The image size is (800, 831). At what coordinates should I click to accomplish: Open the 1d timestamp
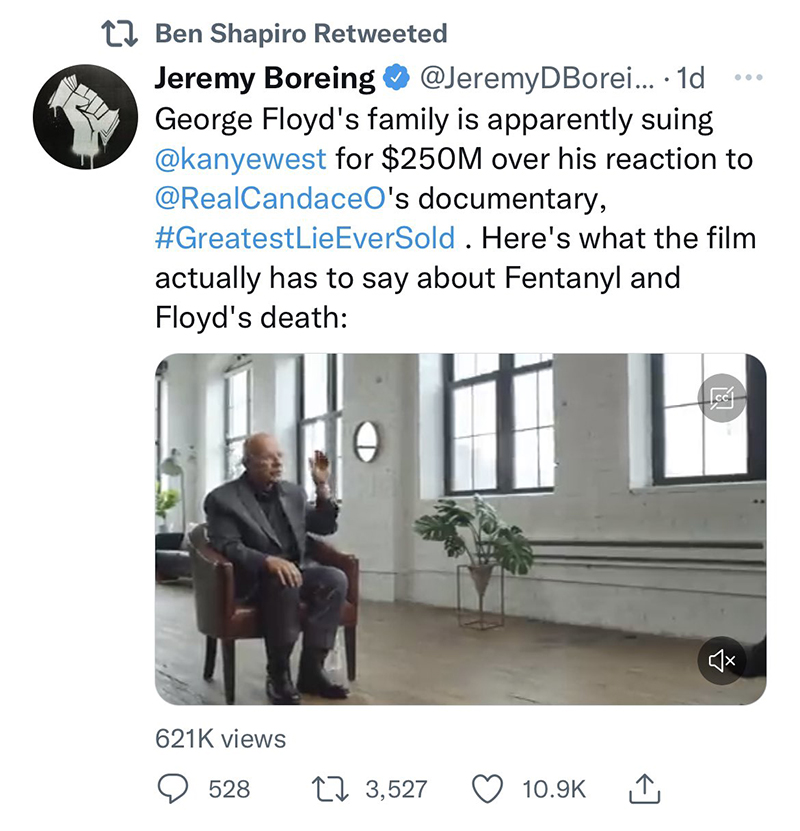(691, 78)
